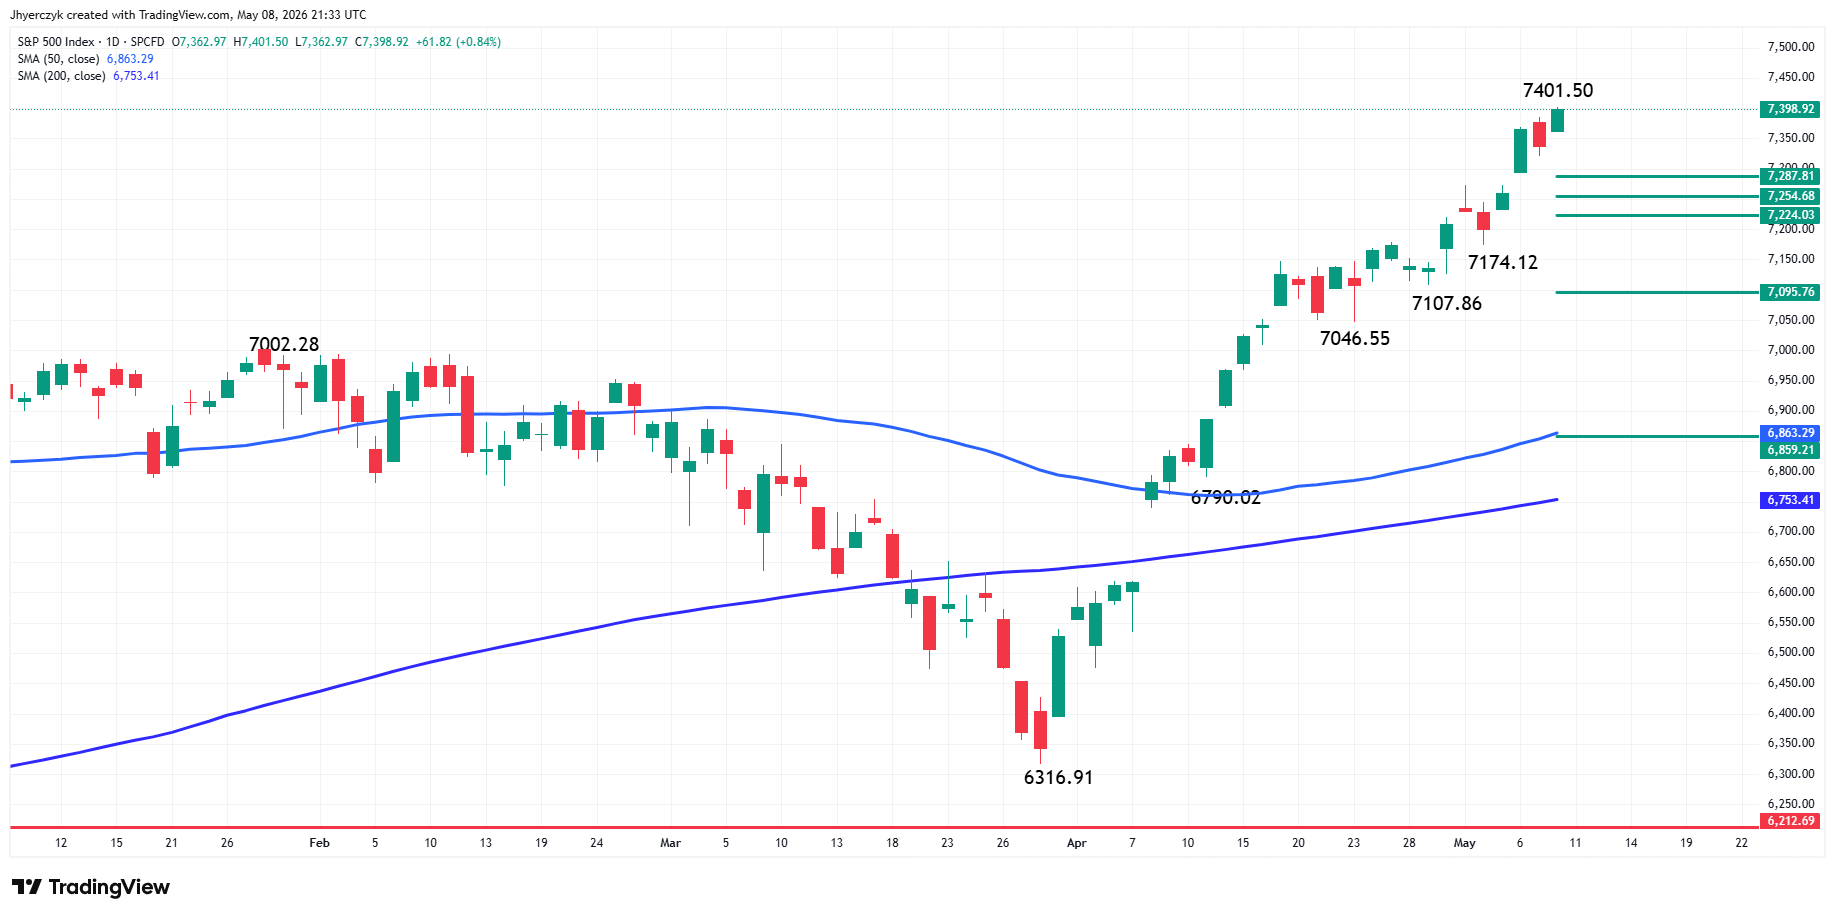
Task: Click the May label on time axis
Action: tap(1464, 843)
